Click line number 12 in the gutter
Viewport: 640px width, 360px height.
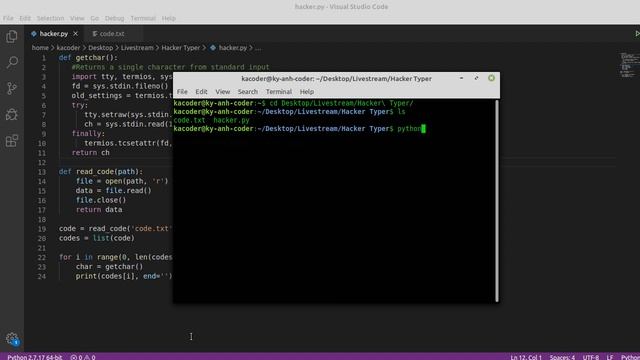coord(42,162)
